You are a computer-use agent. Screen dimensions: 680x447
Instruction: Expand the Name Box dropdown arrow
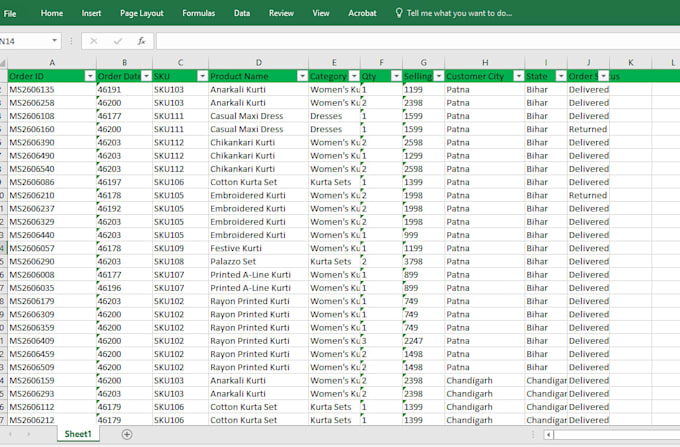tap(54, 41)
